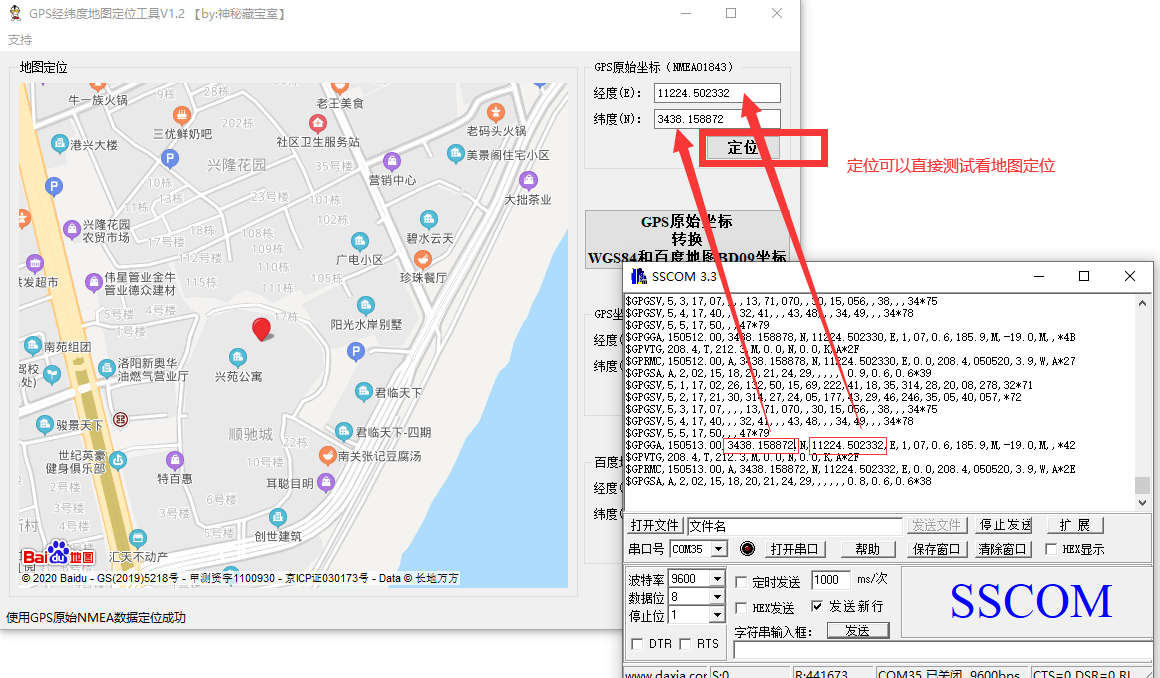Click the SSCOM log scrollbar thumb
Viewport: 1160px width, 678px height.
point(1143,485)
